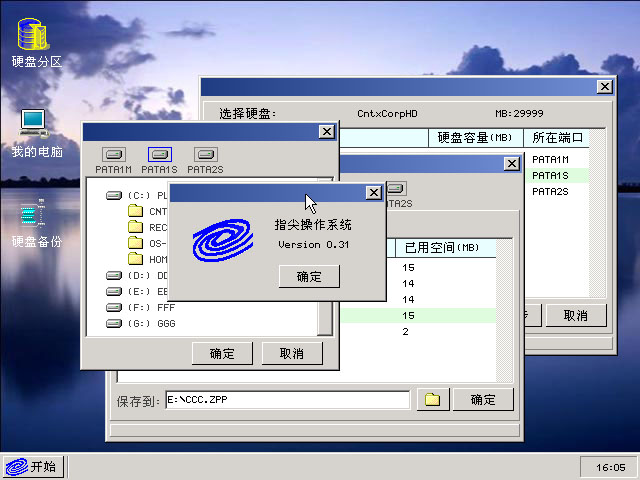640x480 pixels.
Task: Click 取消 in the file browser dialog
Action: pyautogui.click(x=292, y=353)
